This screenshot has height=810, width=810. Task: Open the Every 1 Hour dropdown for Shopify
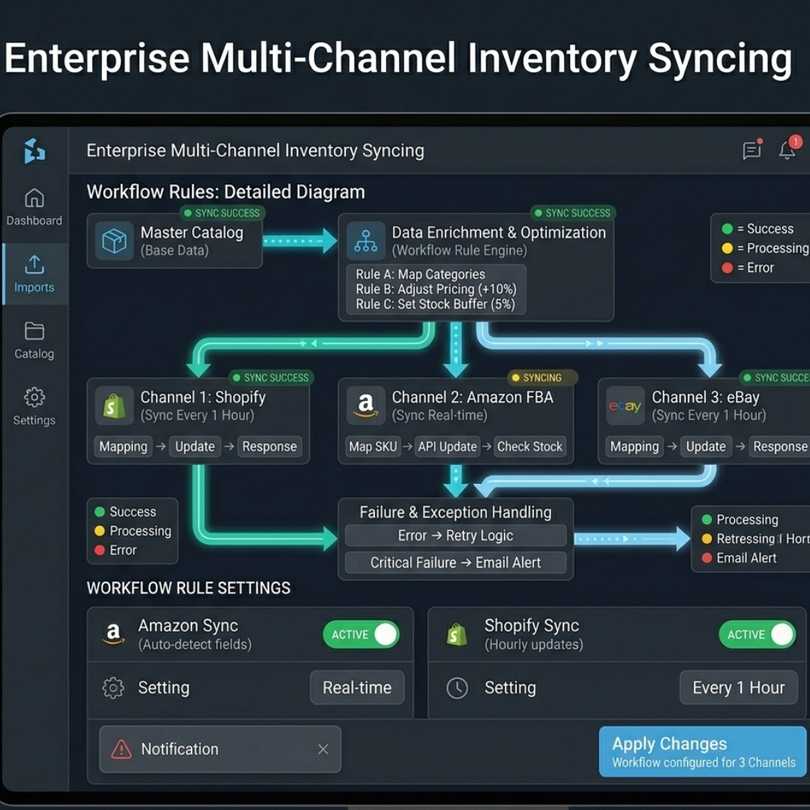[738, 687]
